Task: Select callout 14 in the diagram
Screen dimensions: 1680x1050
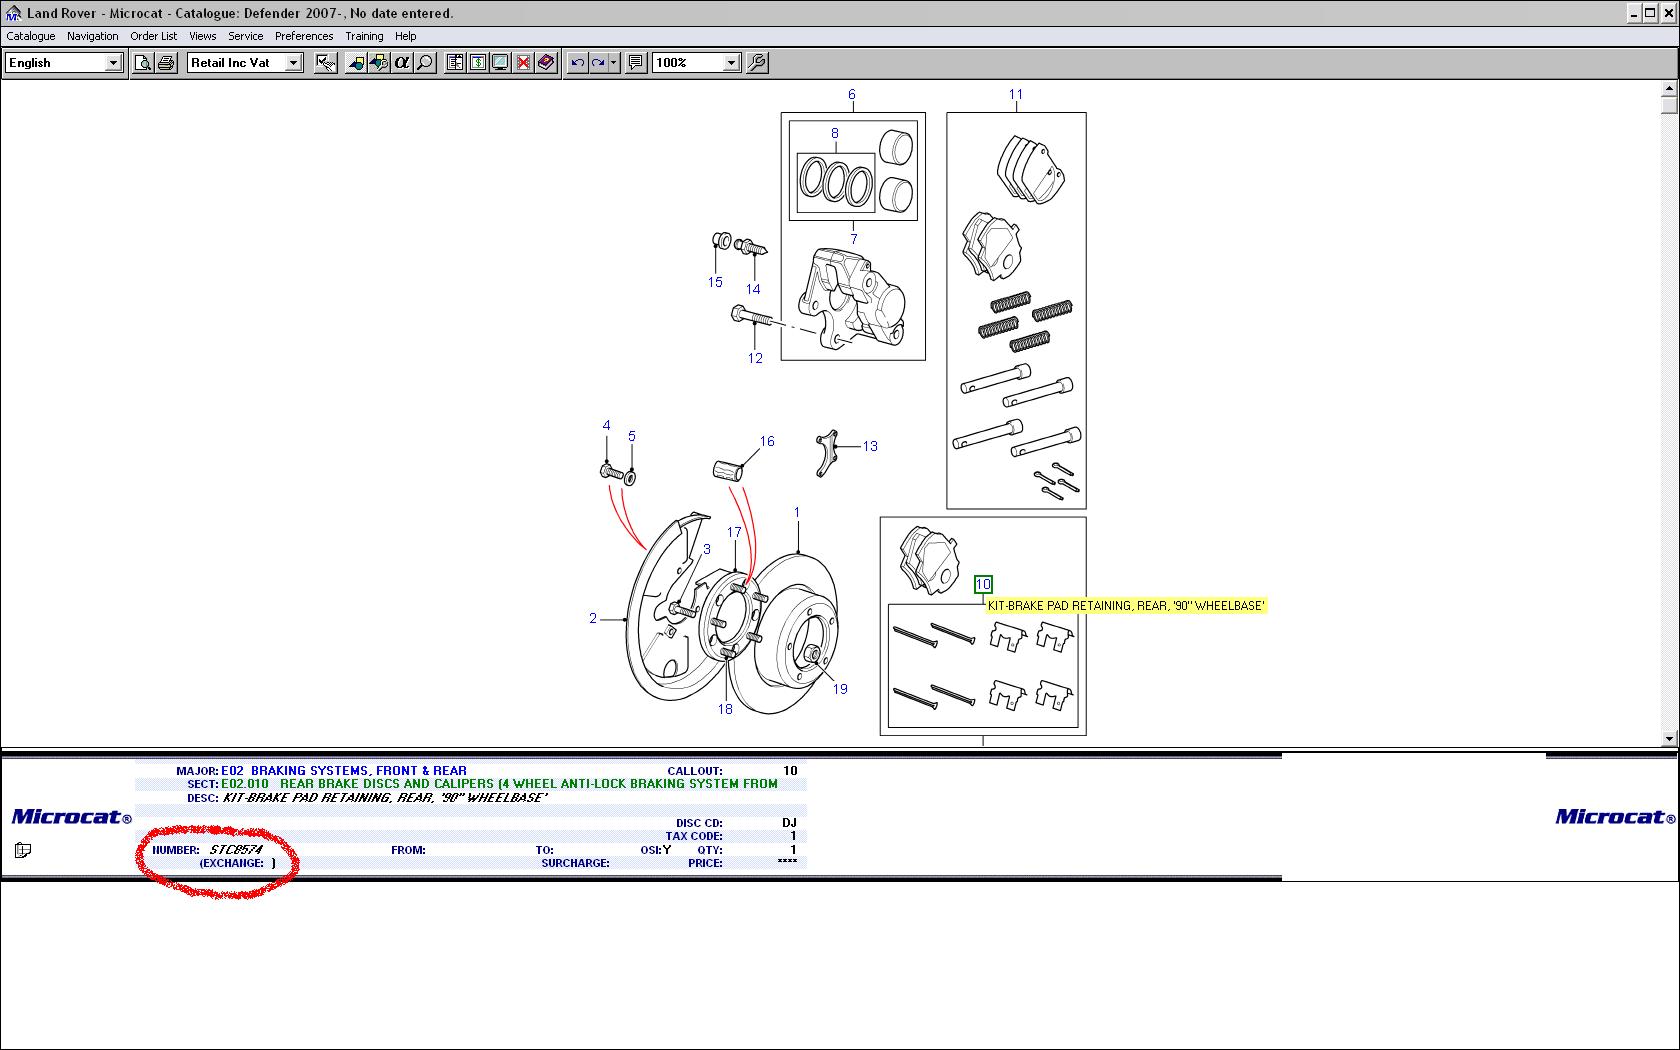Action: pos(753,289)
